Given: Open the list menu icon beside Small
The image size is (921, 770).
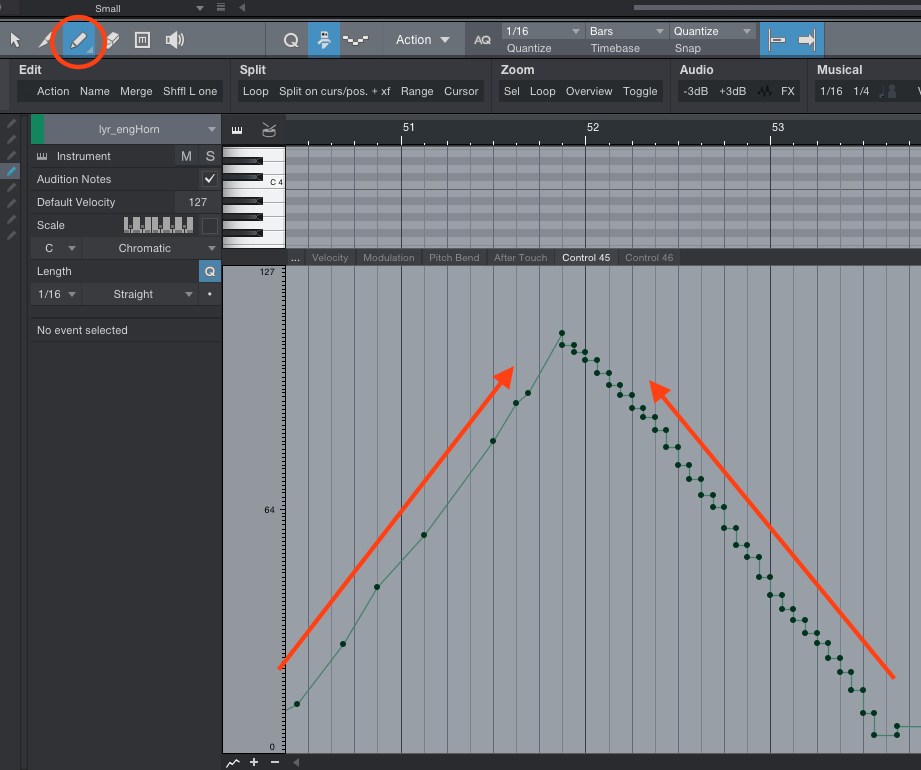Looking at the screenshot, I should coord(221,8).
